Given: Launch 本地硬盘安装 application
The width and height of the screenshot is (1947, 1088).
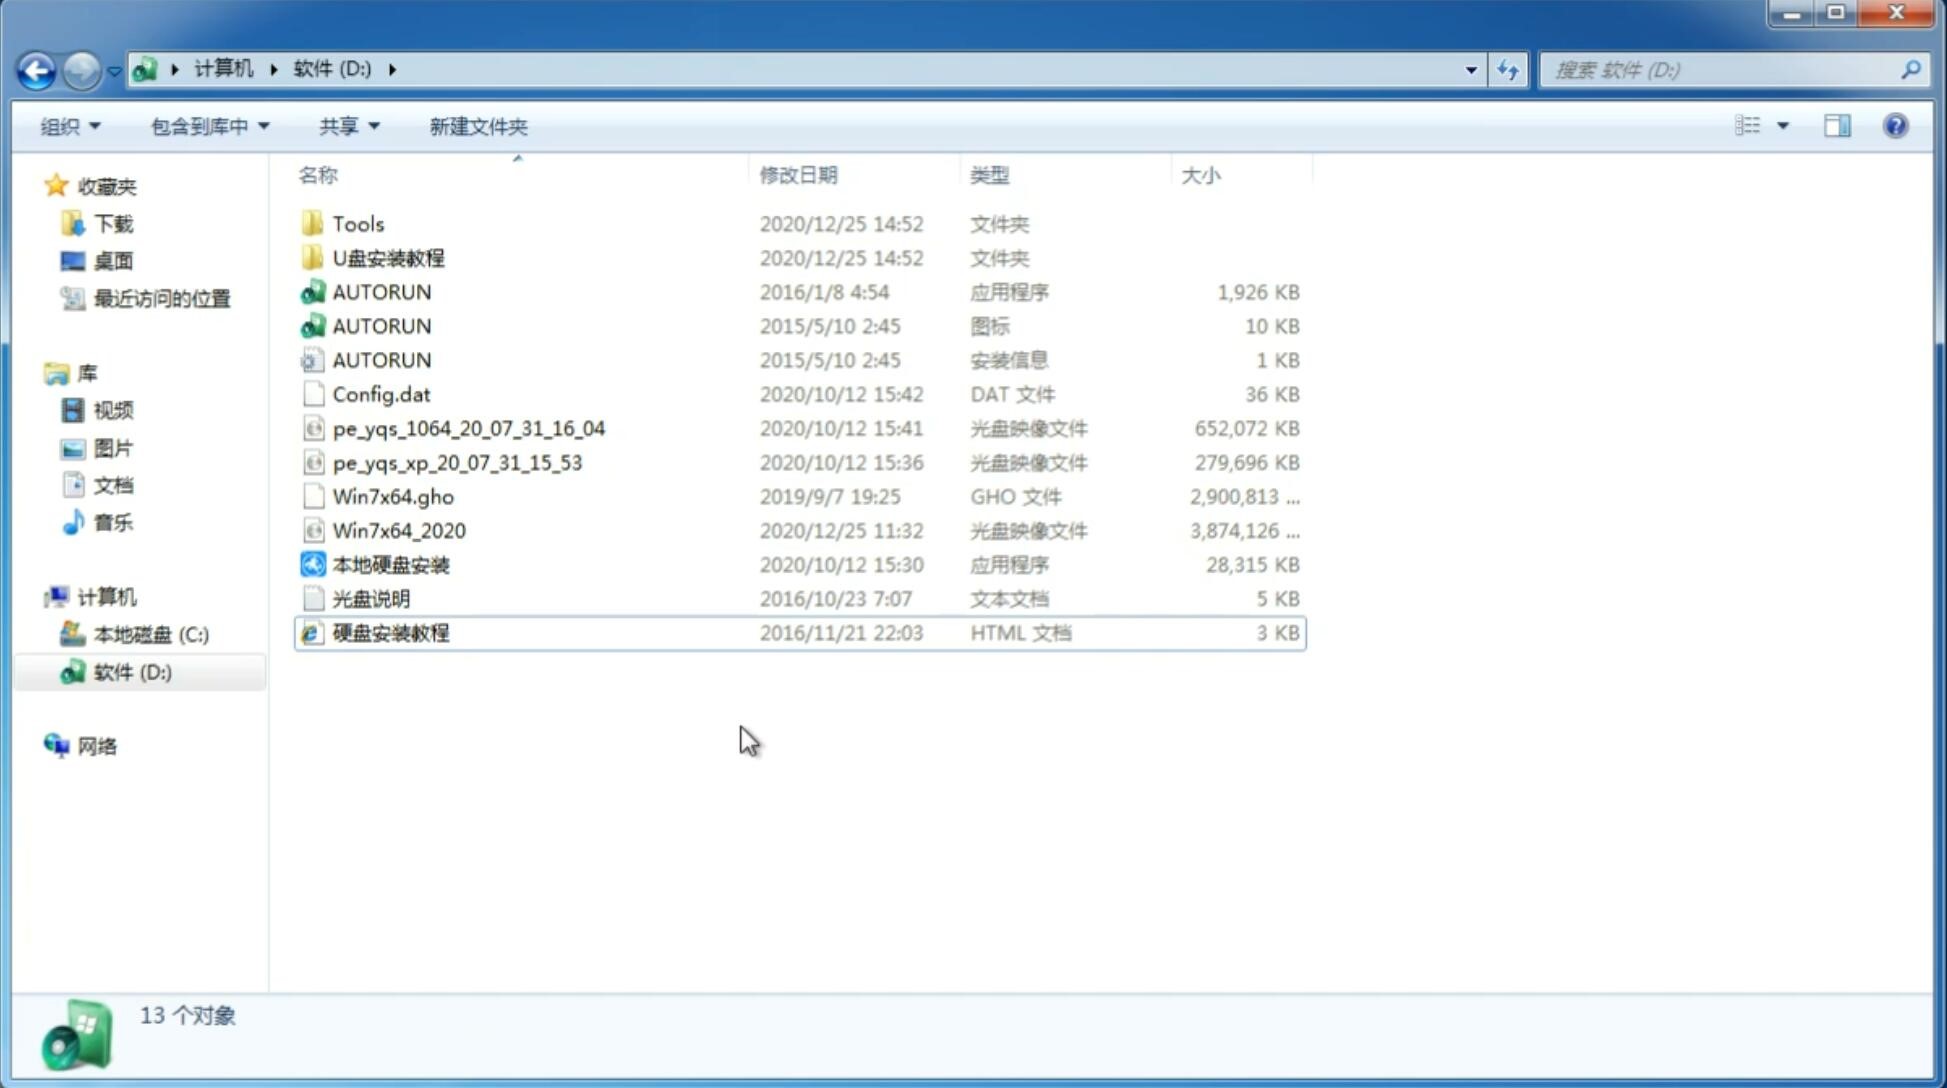Looking at the screenshot, I should point(389,564).
